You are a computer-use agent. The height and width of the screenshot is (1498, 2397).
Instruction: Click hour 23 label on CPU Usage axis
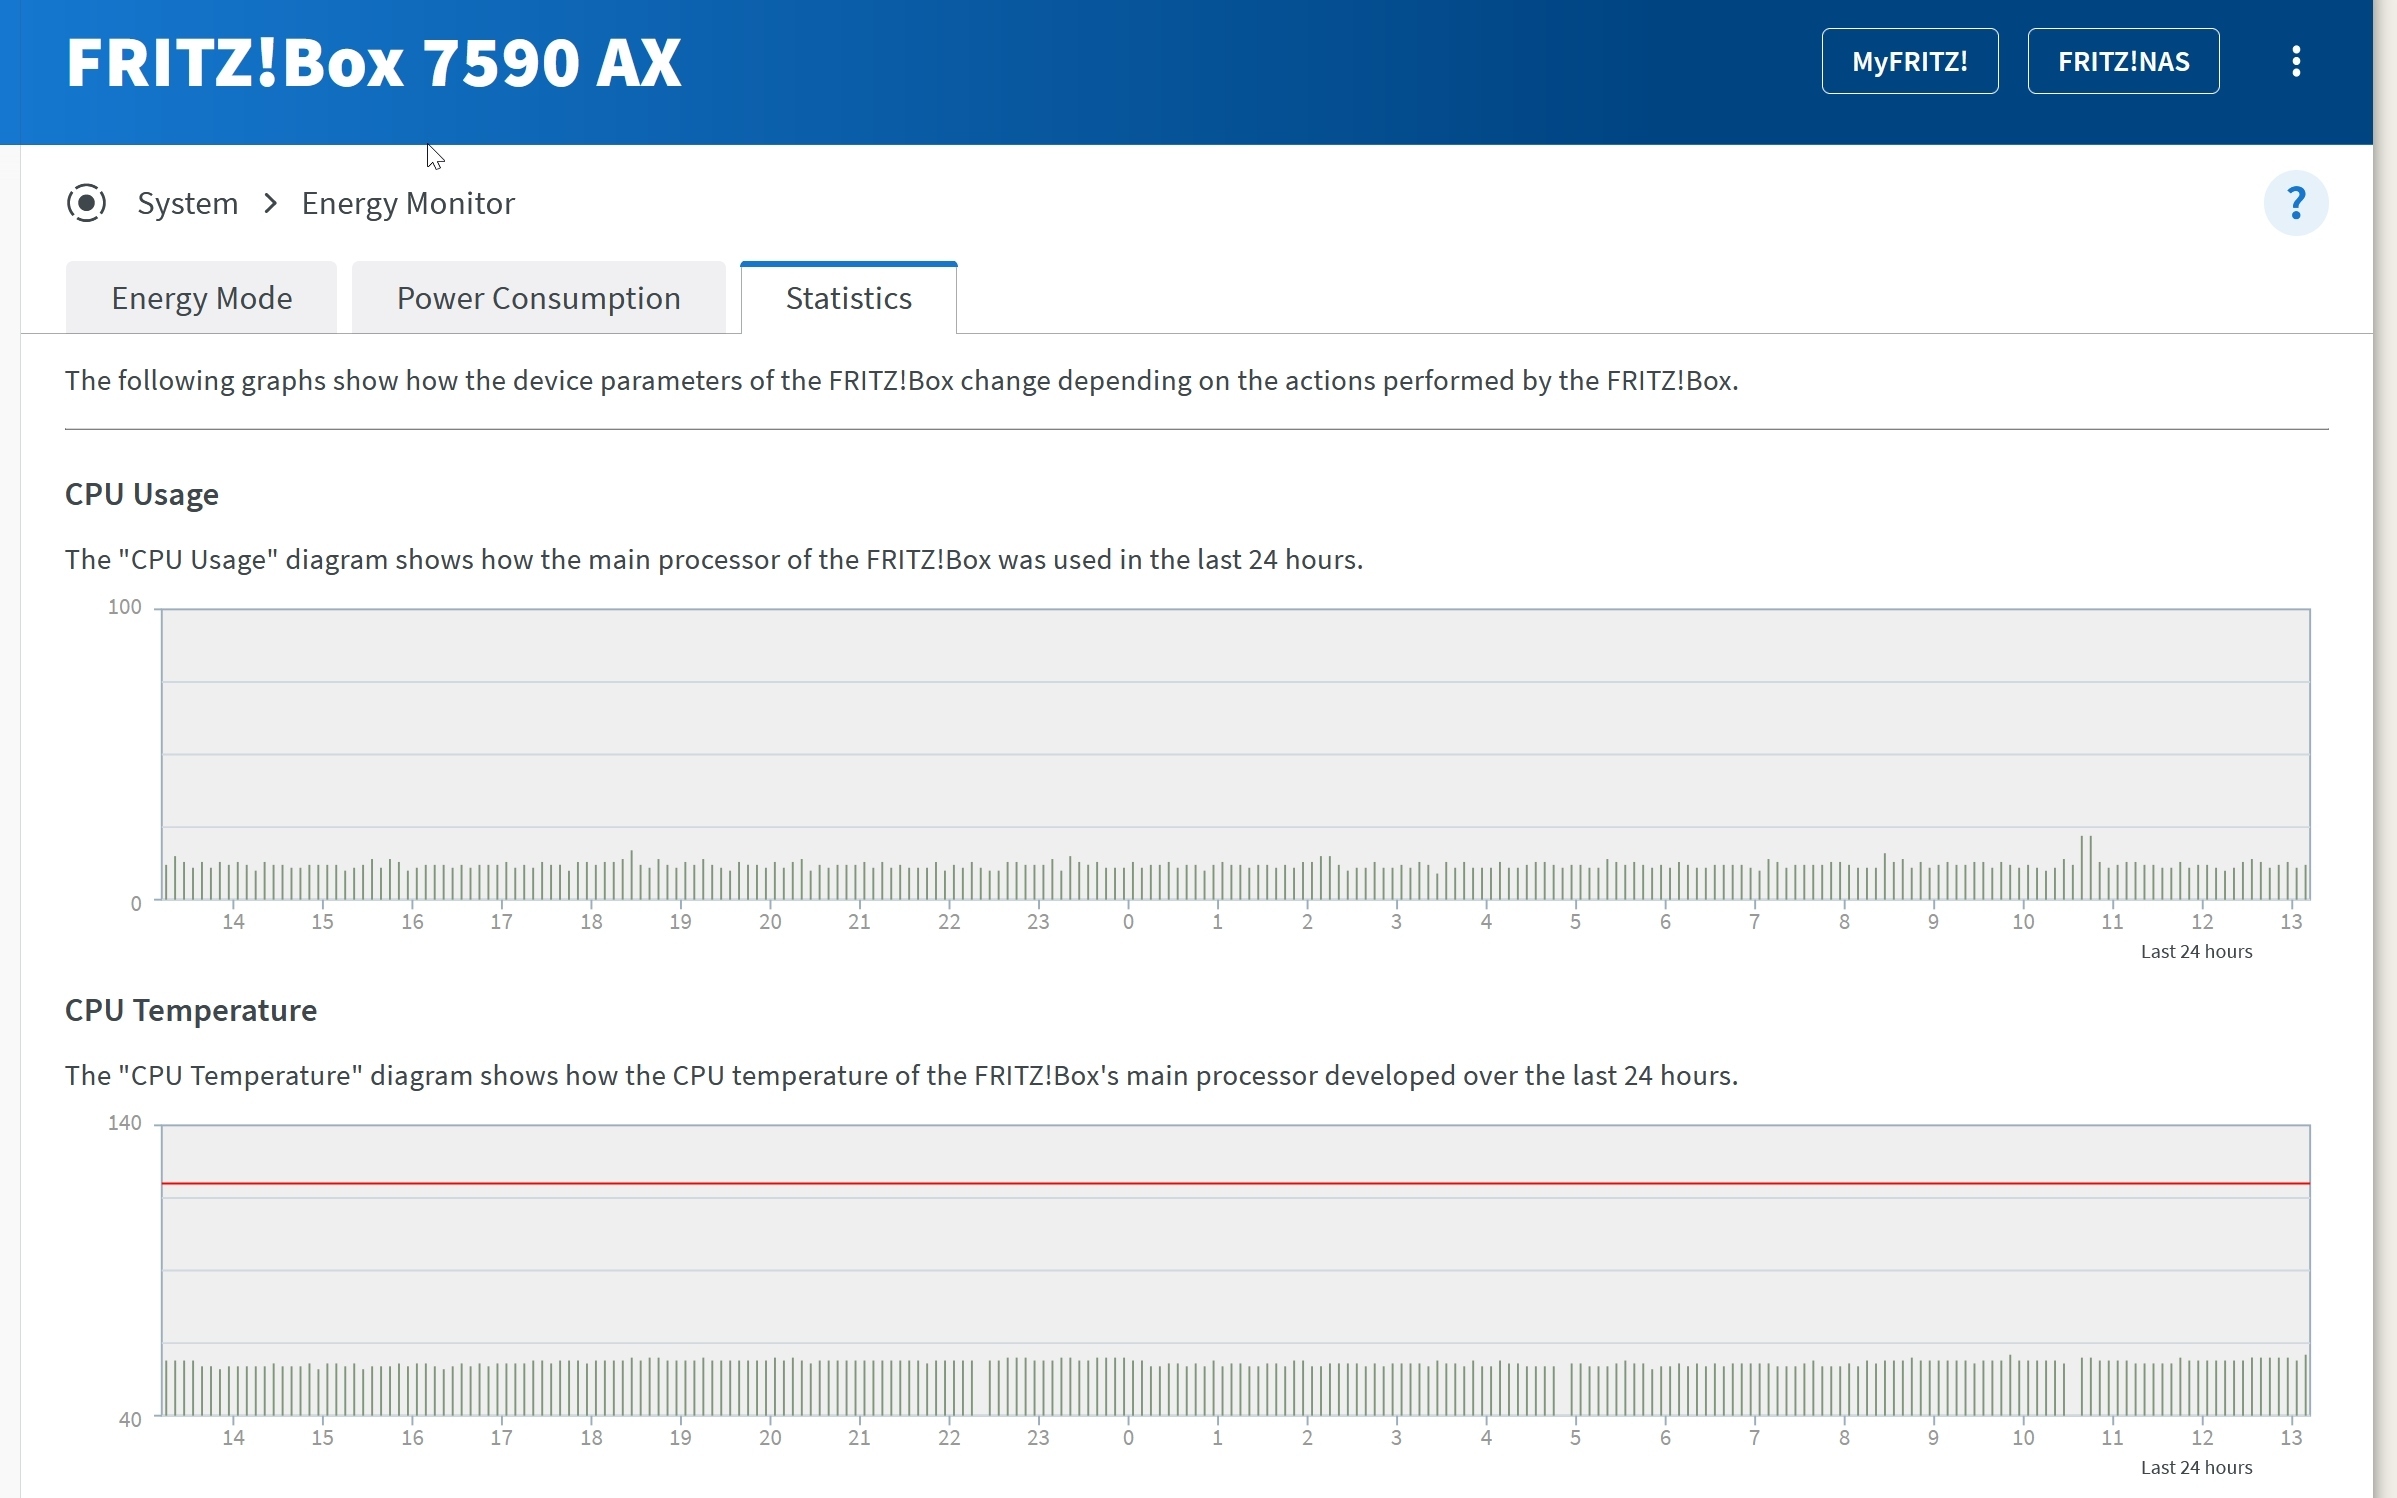tap(1038, 922)
